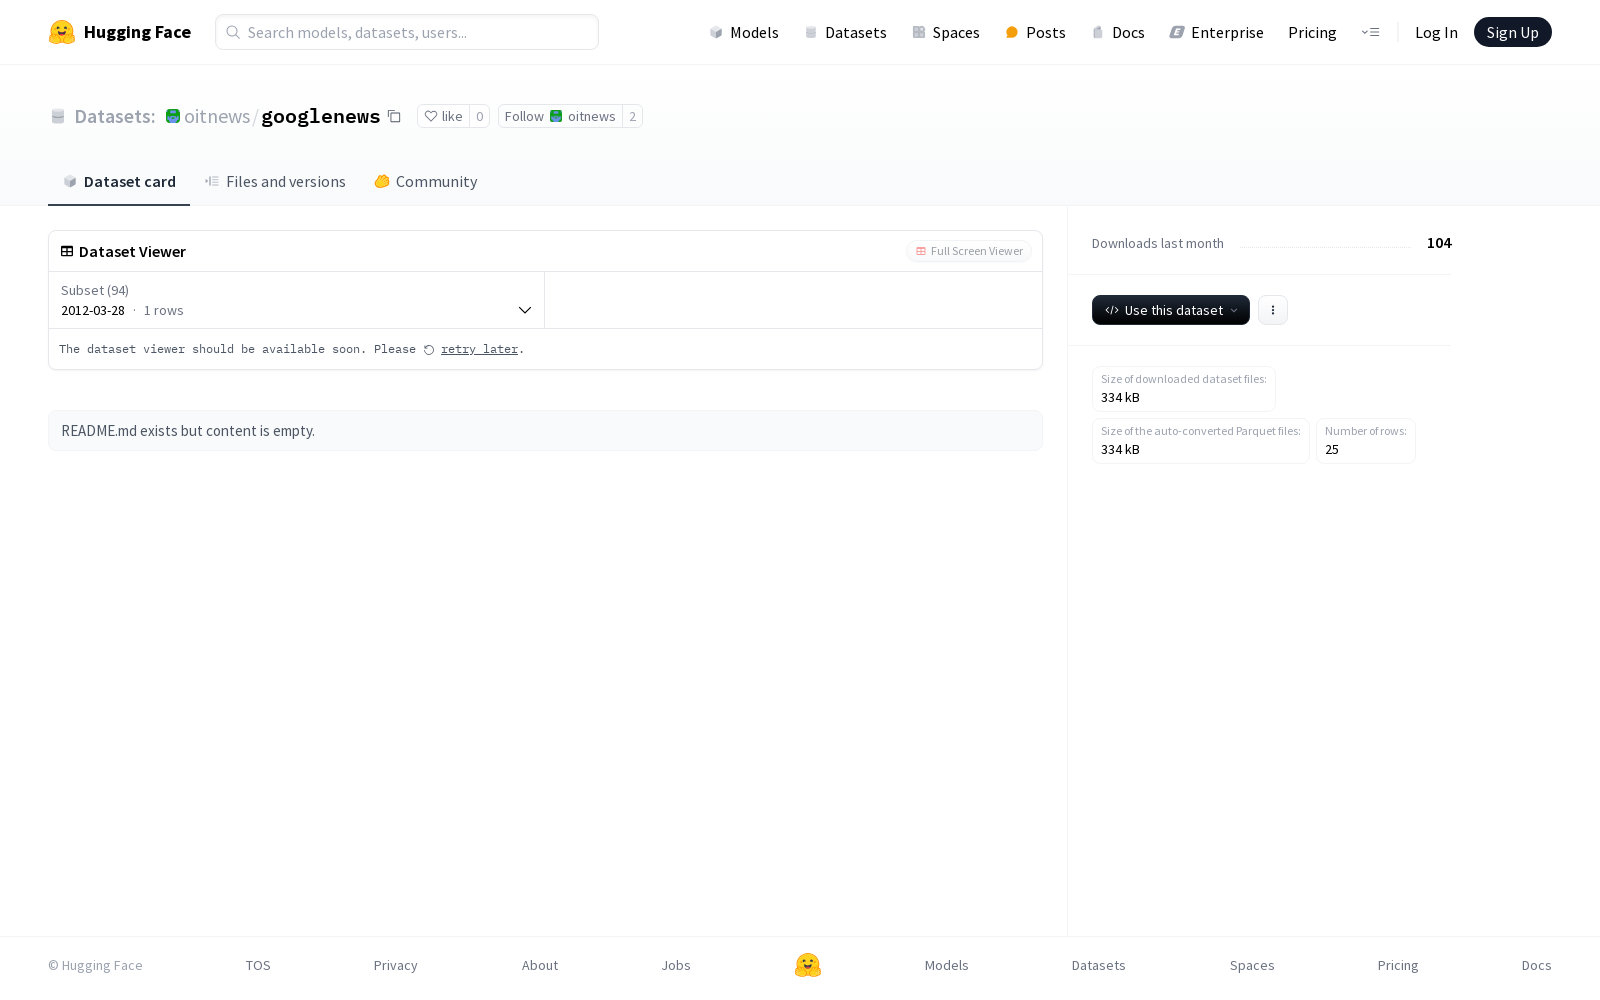Click the search box in the header

pos(407,32)
